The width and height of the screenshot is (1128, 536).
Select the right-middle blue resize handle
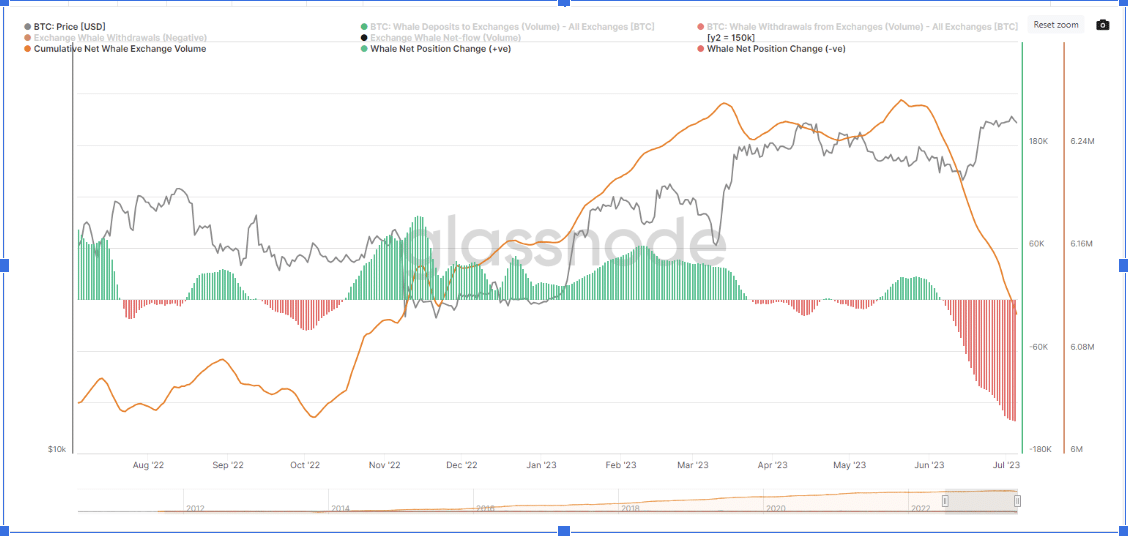point(1124,265)
